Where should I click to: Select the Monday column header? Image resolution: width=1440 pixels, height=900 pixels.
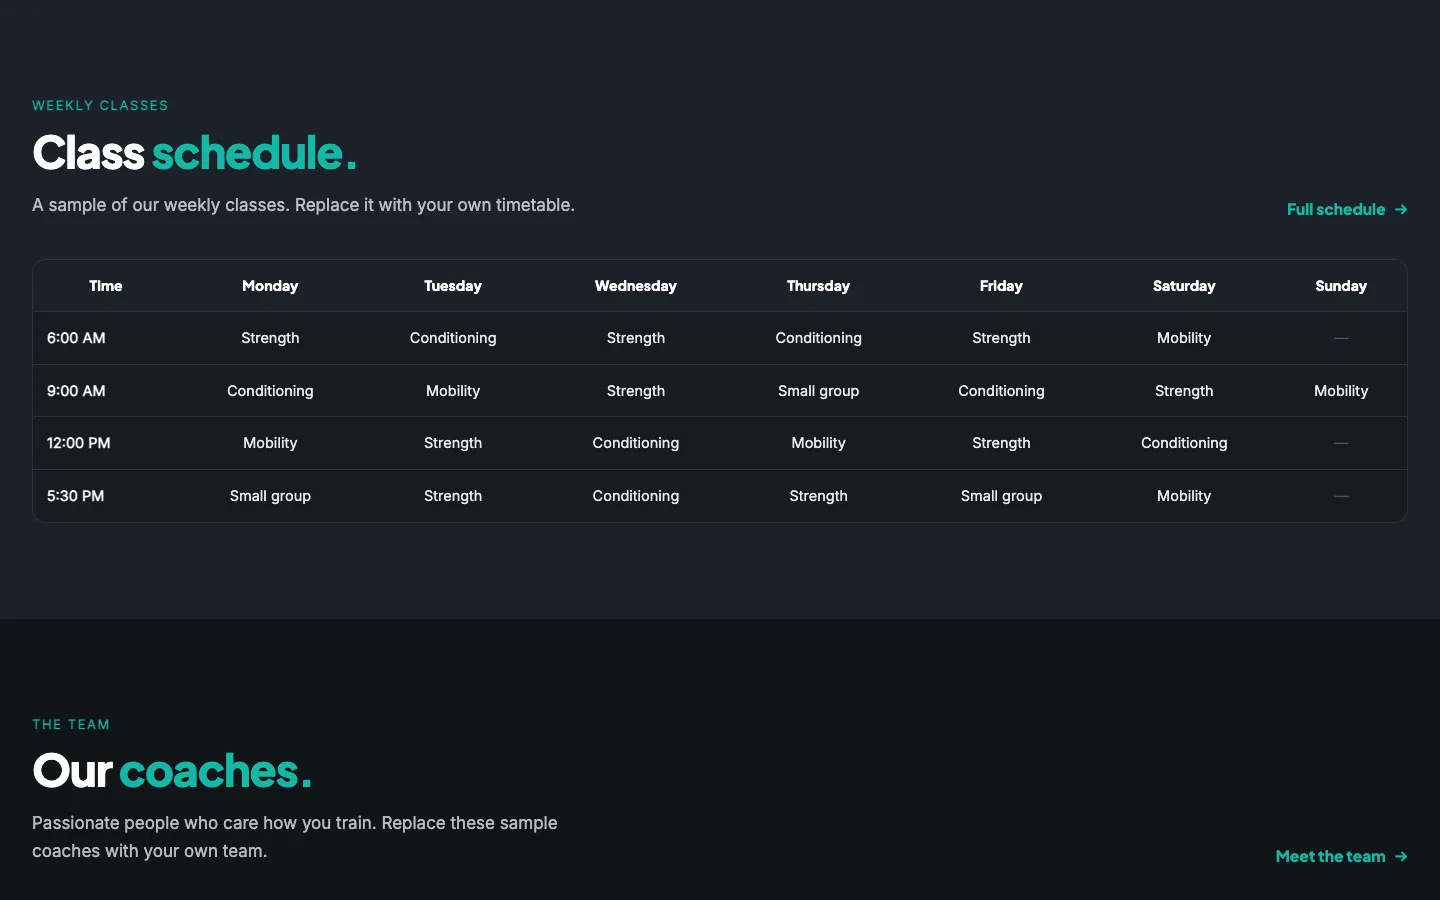click(270, 286)
